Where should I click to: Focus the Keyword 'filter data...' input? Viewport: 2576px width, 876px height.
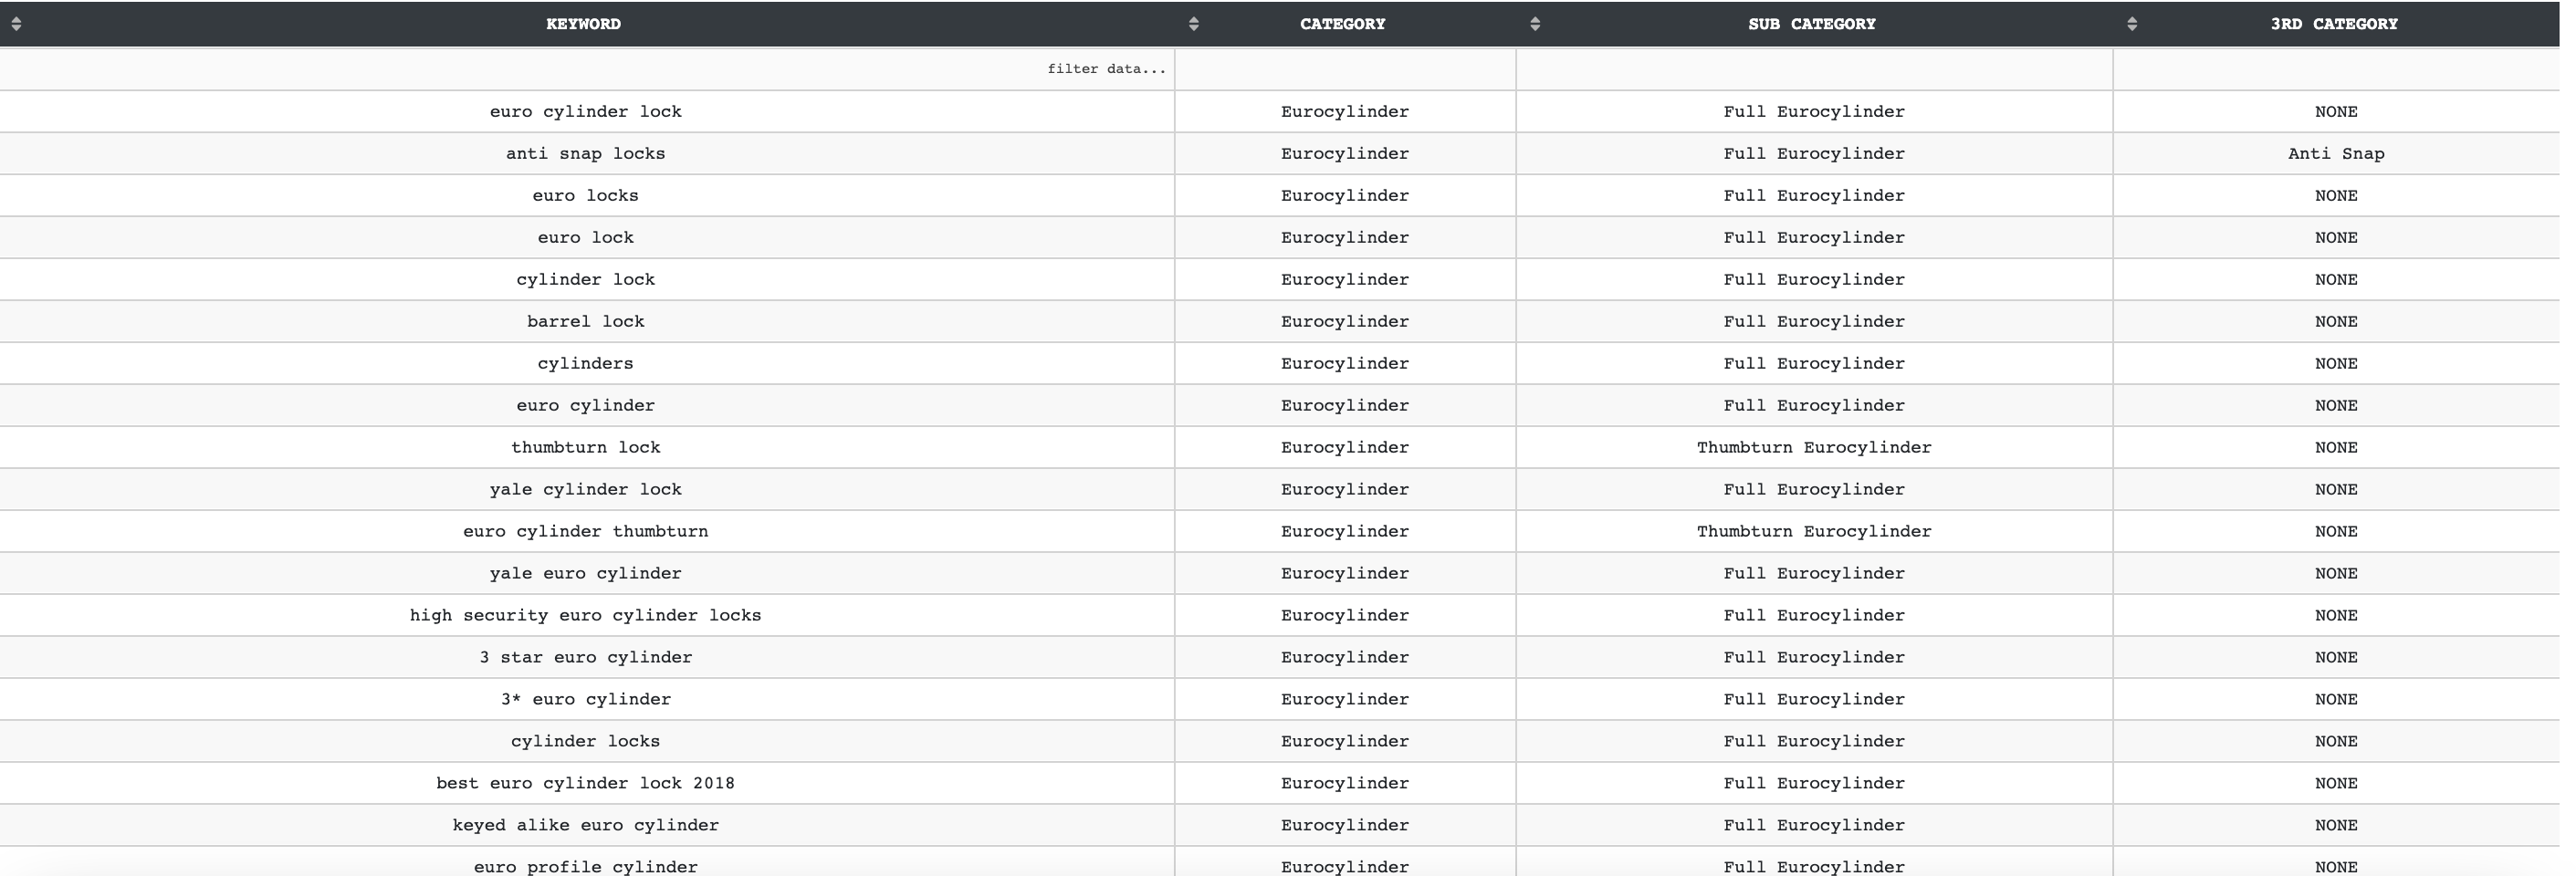587,69
